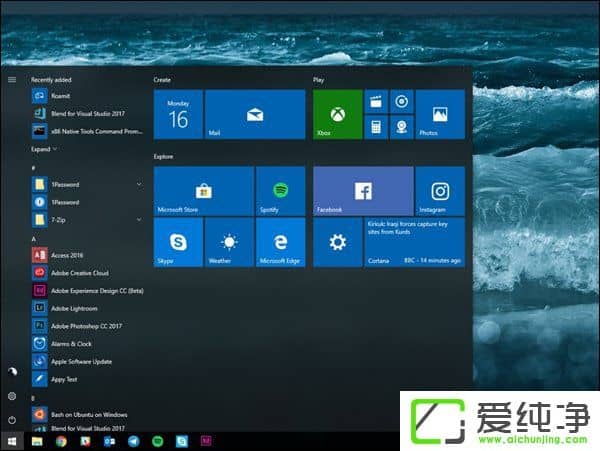Launch the Skype tile
The image size is (600, 451).
point(178,242)
